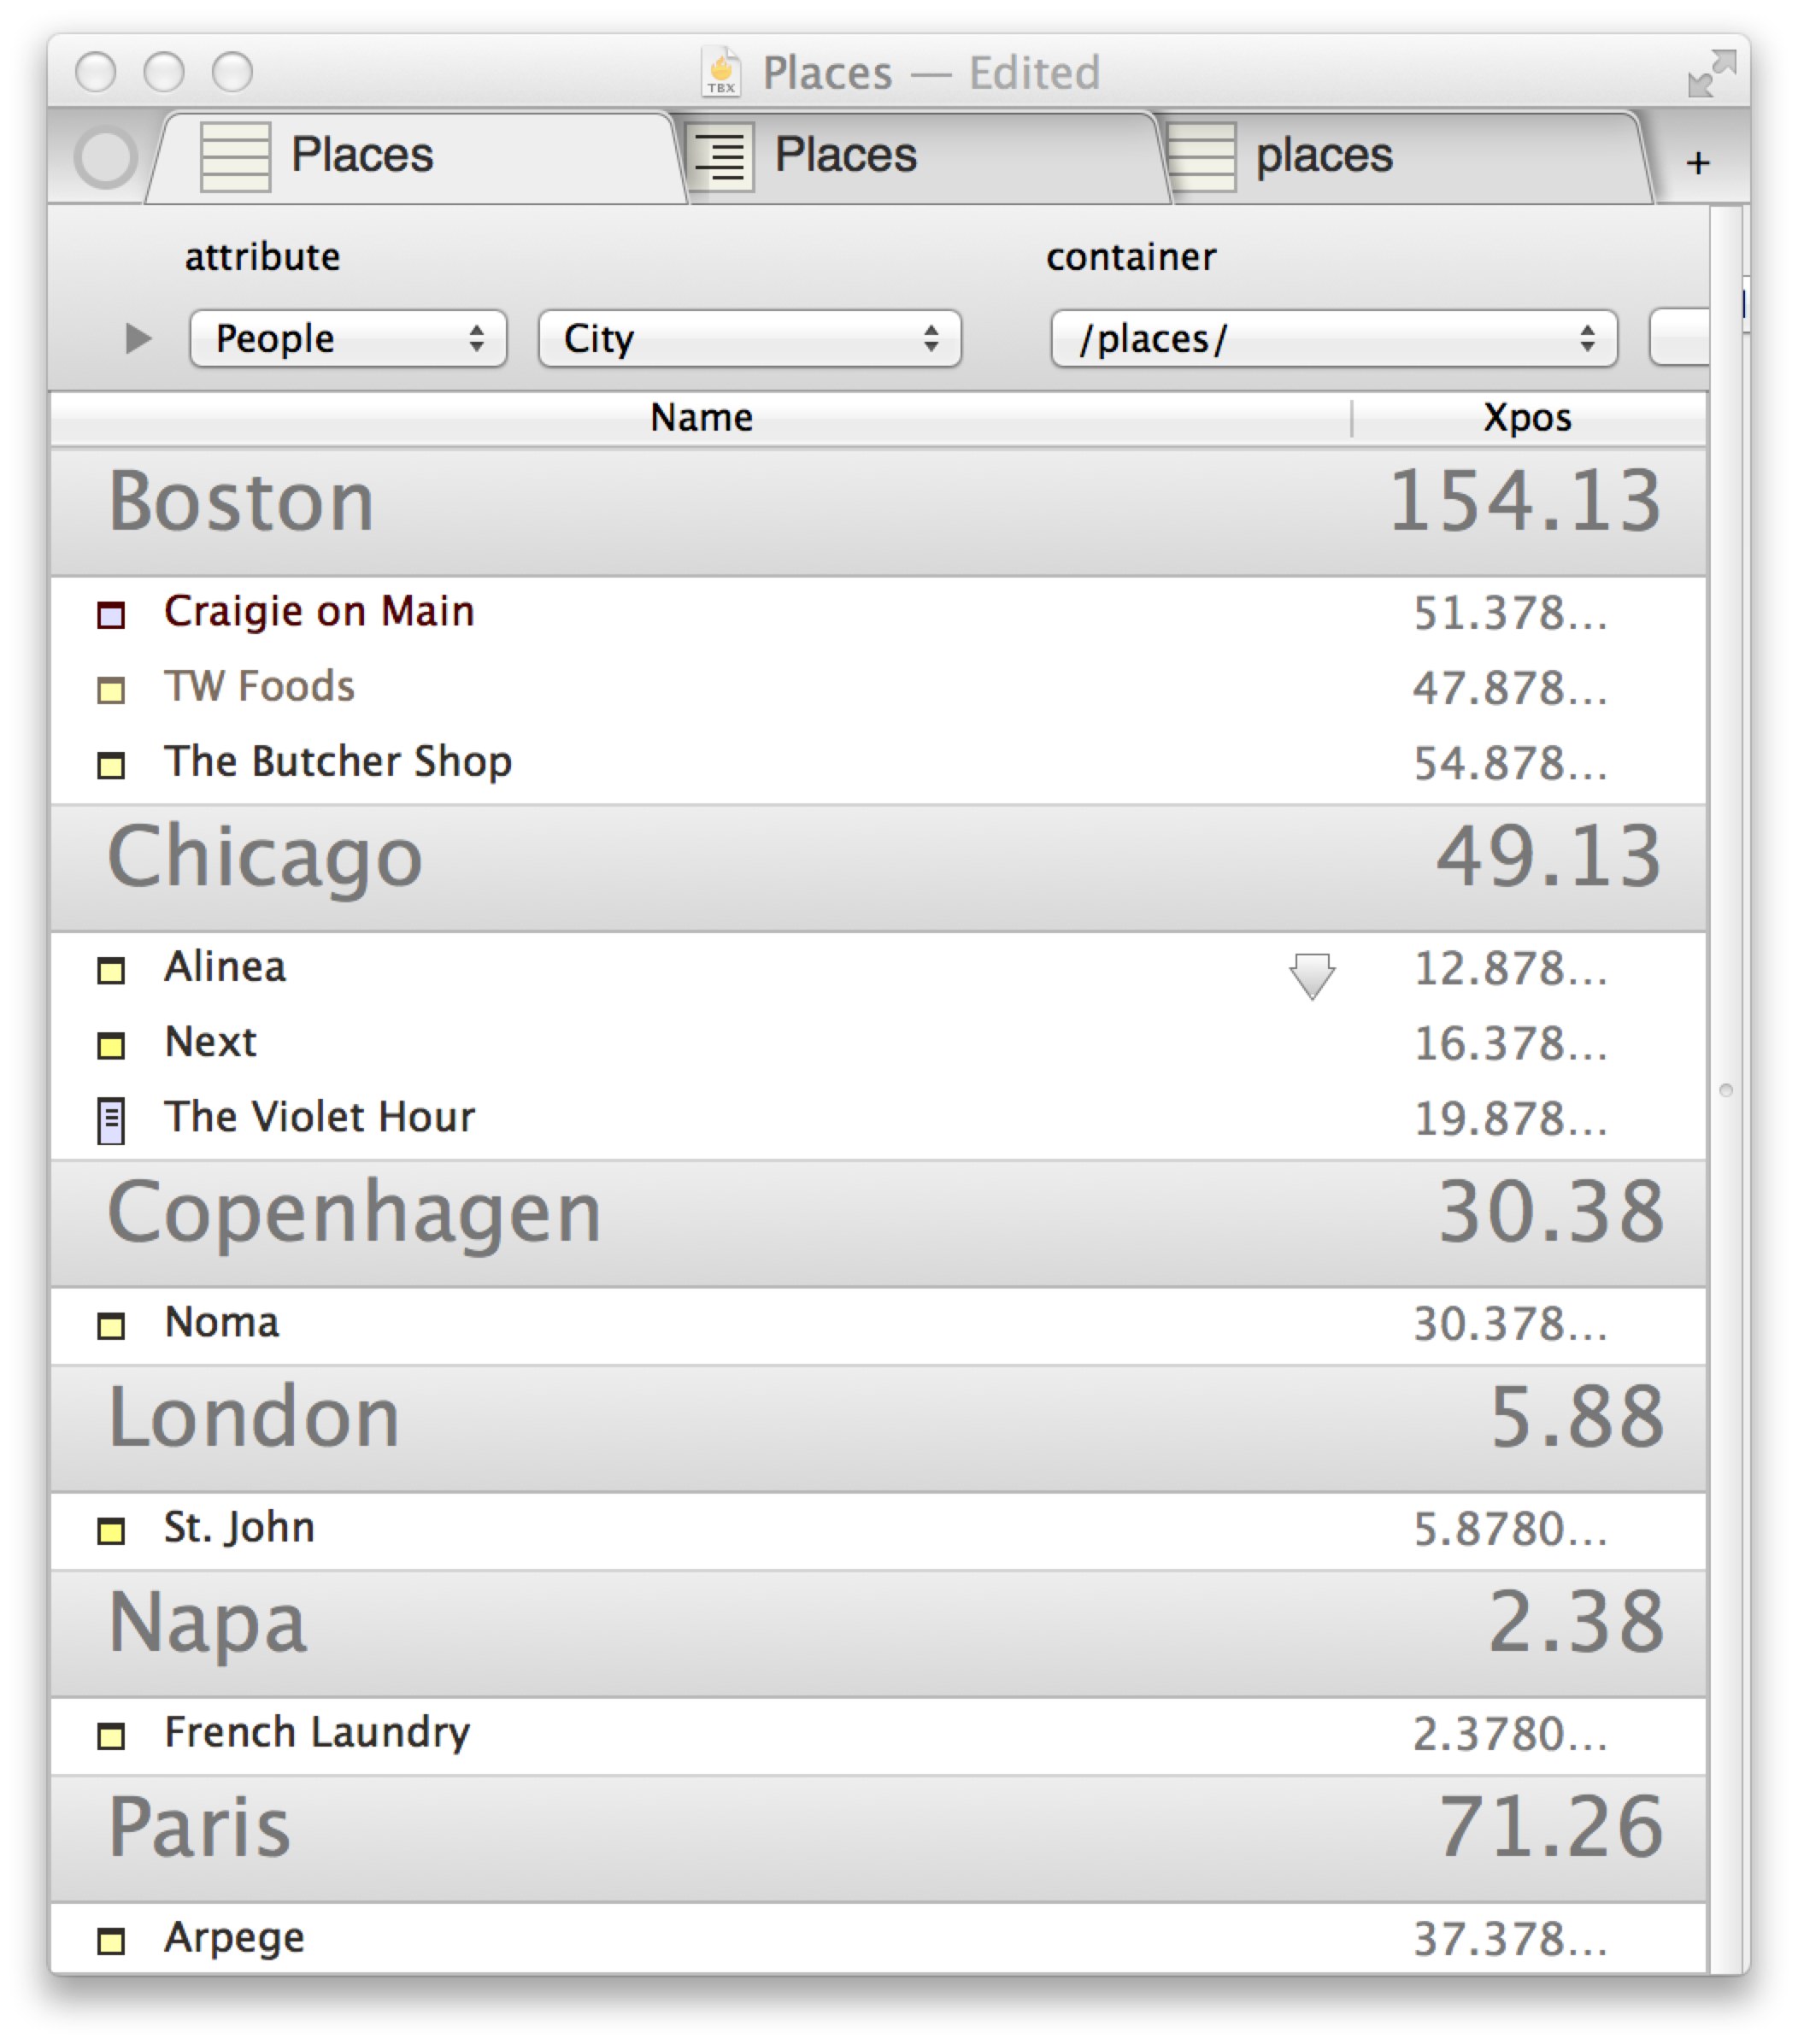Click the down-arrow marker in Alinea row
Screen dimensions: 1798x2044
pos(1311,975)
